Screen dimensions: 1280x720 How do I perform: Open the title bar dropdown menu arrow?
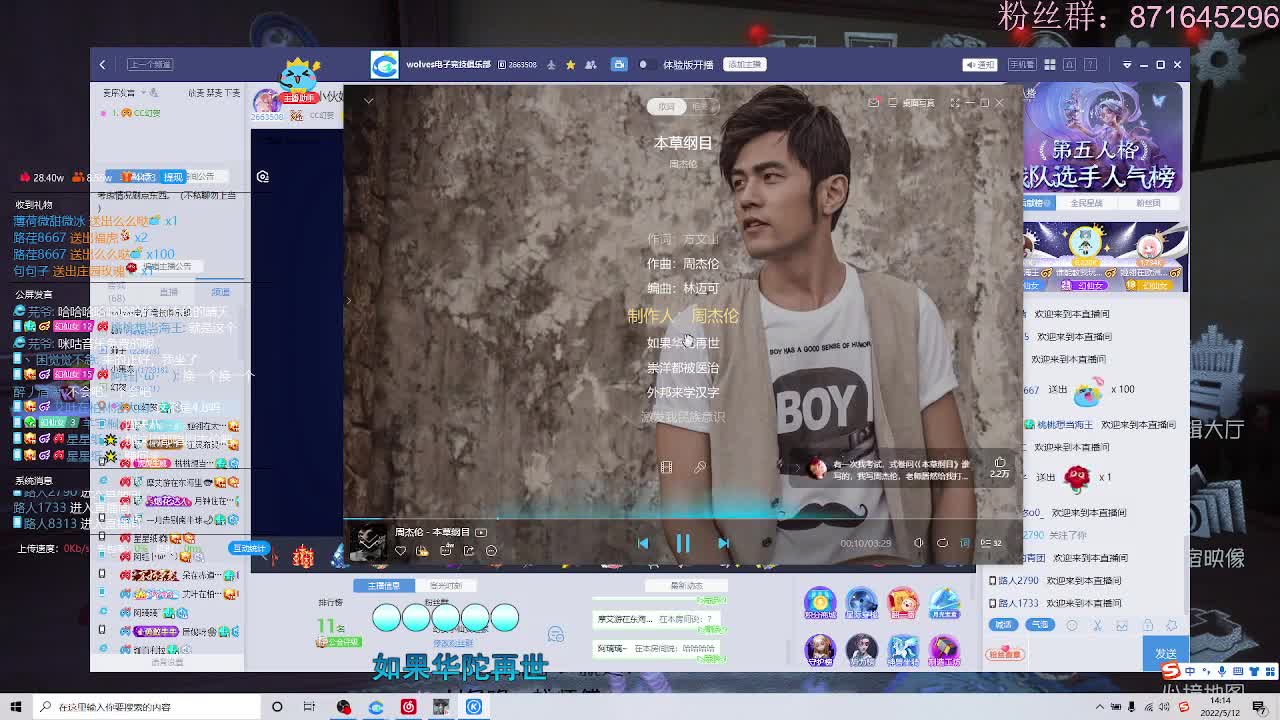[1127, 64]
